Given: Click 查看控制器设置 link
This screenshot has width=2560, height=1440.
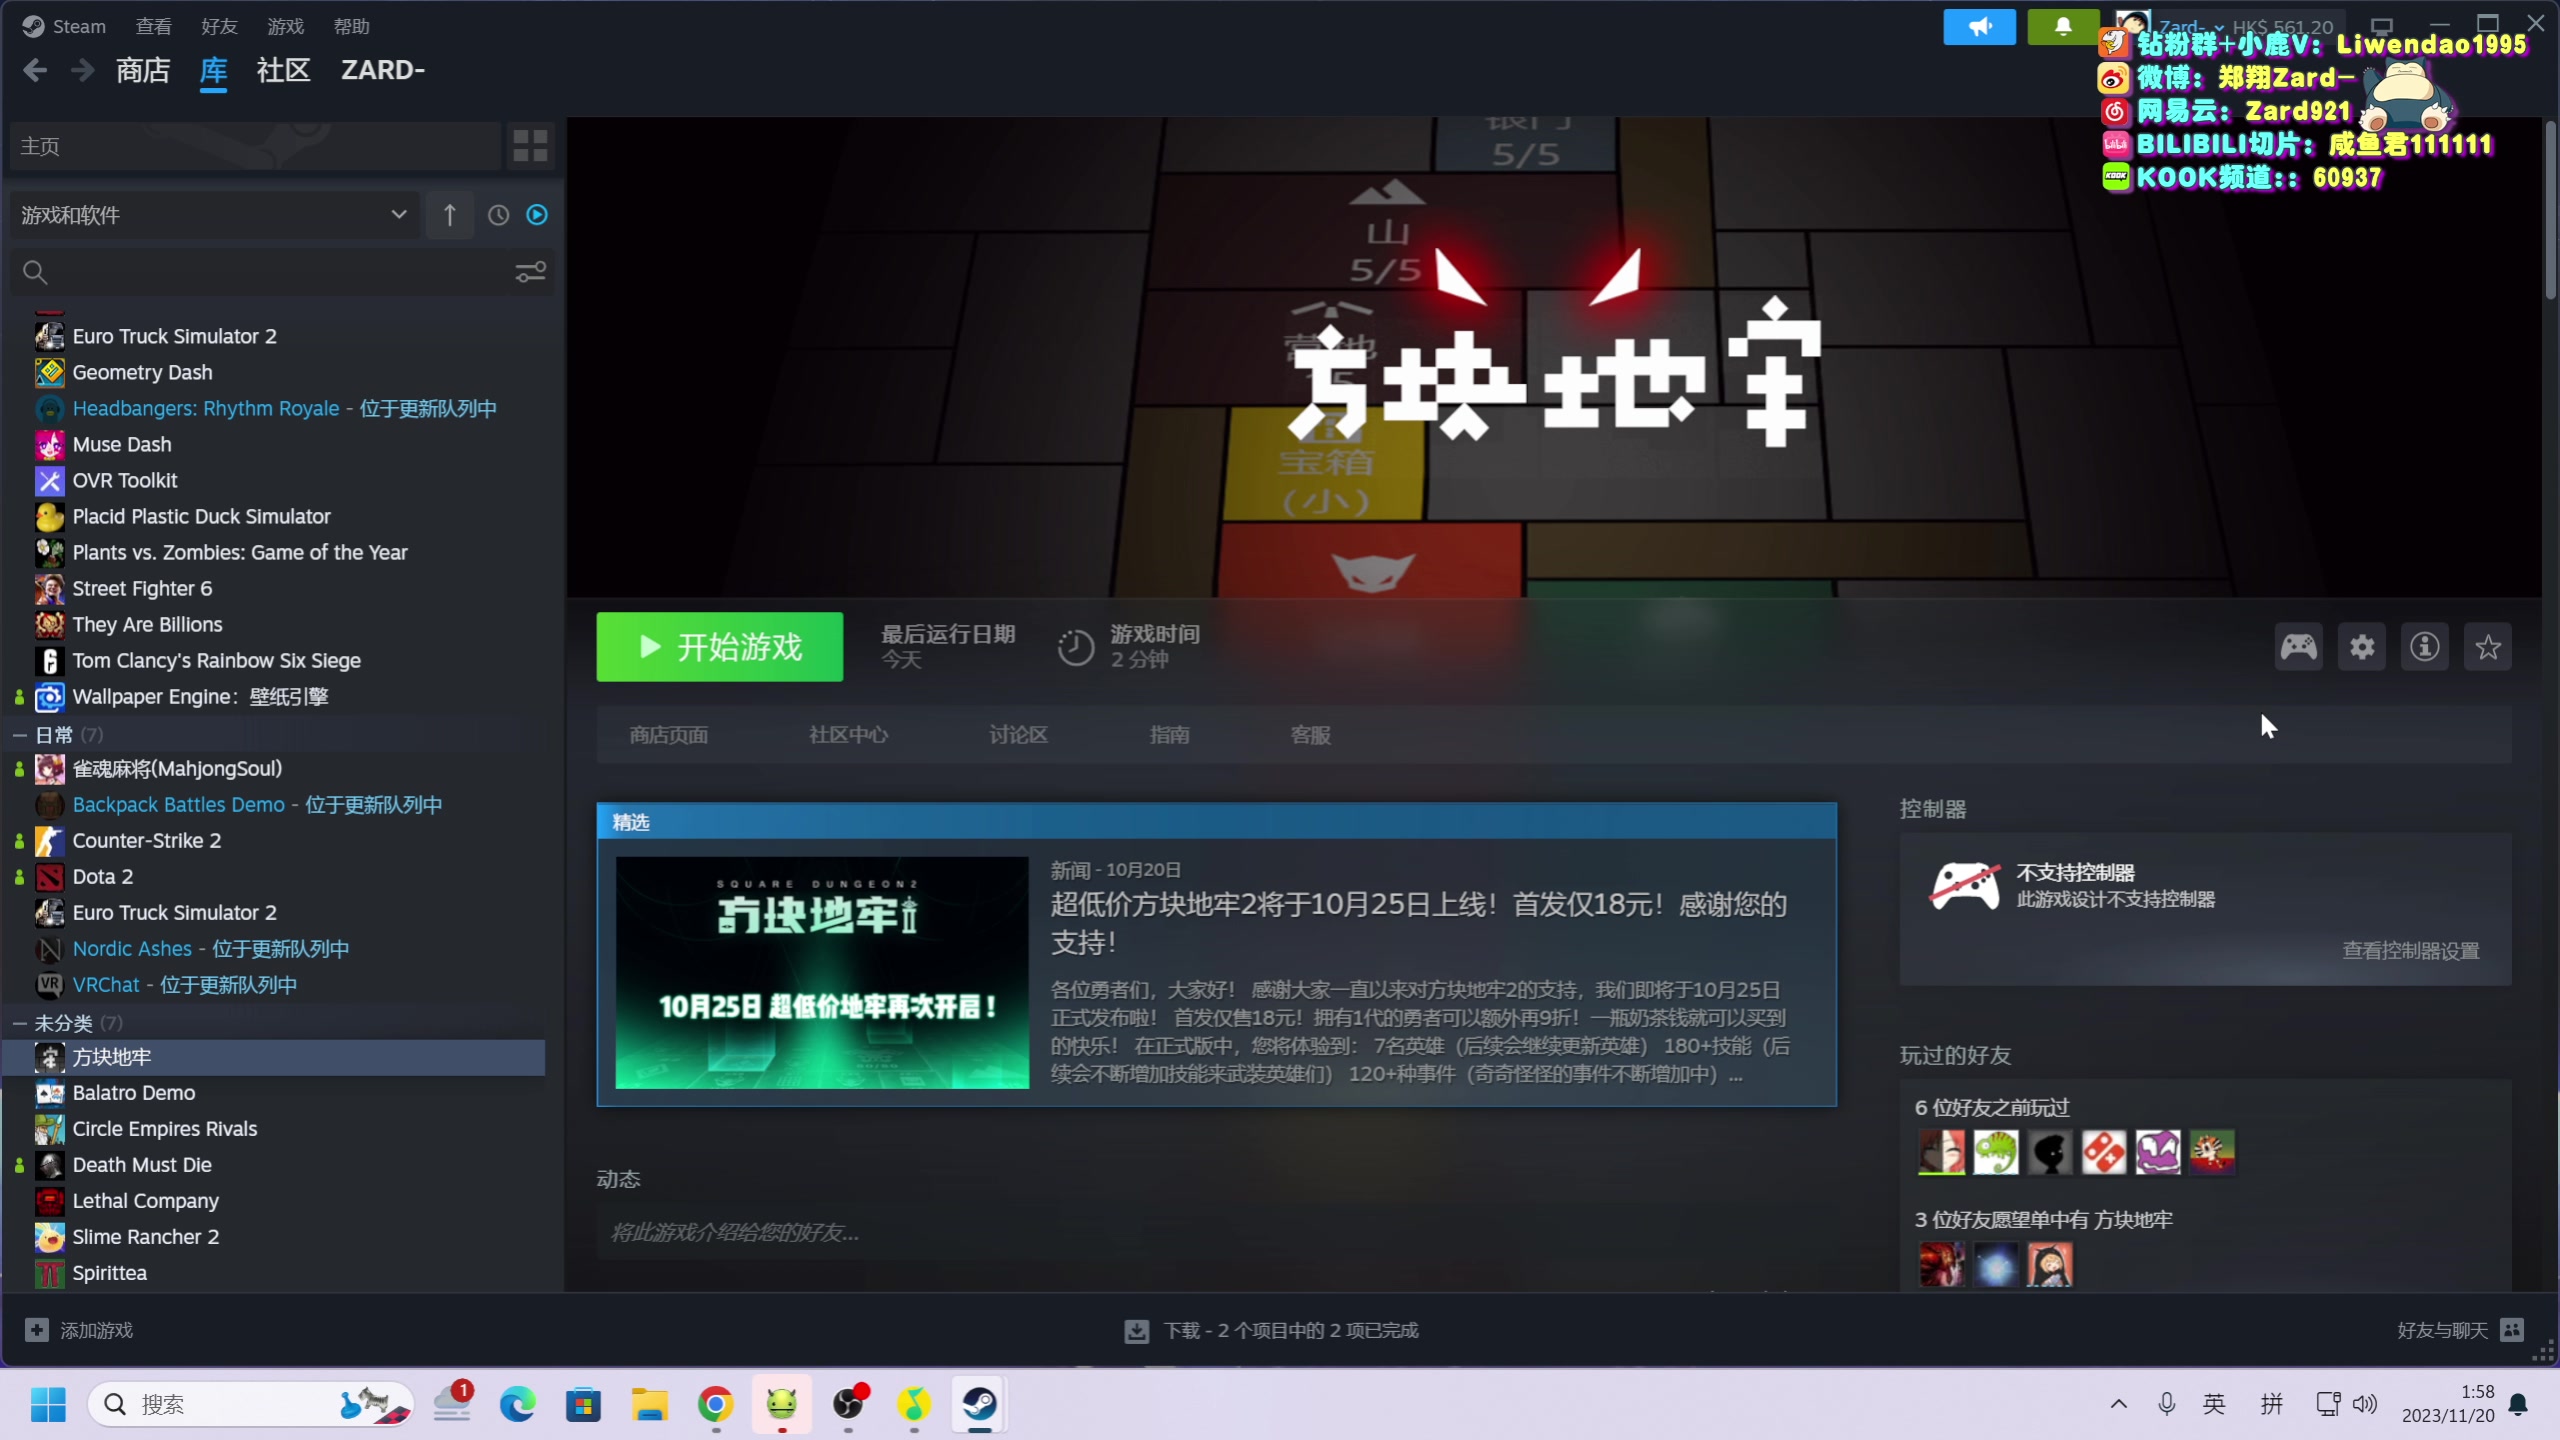Looking at the screenshot, I should click(x=2410, y=951).
